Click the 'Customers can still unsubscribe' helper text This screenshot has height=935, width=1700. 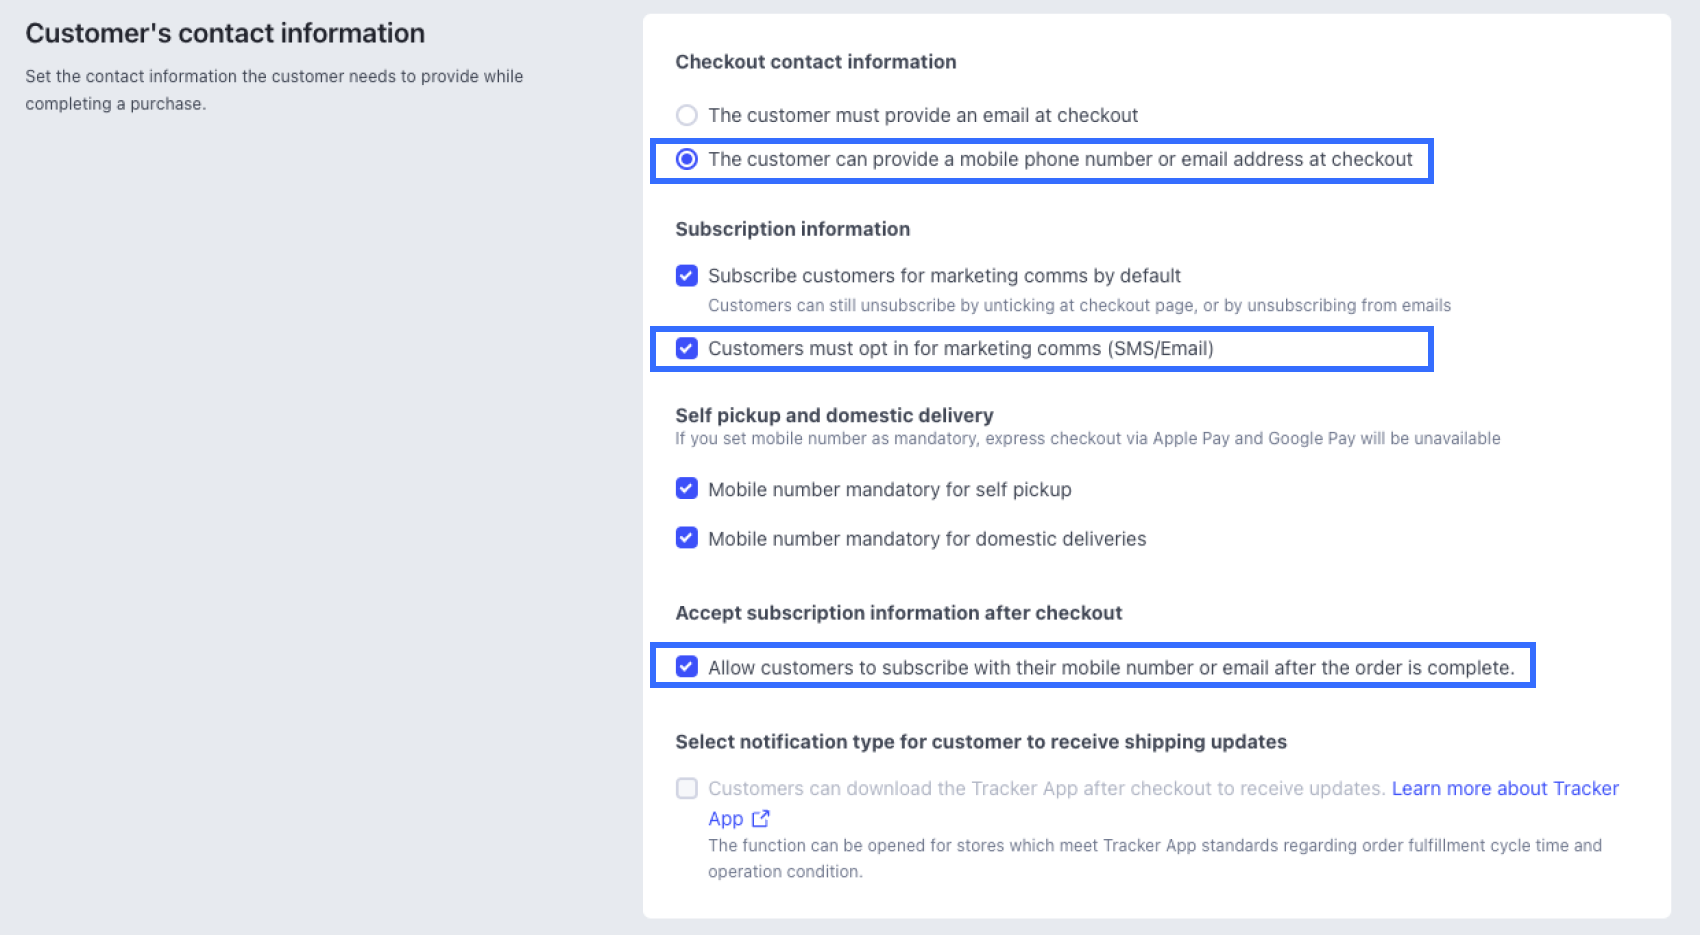(1079, 305)
